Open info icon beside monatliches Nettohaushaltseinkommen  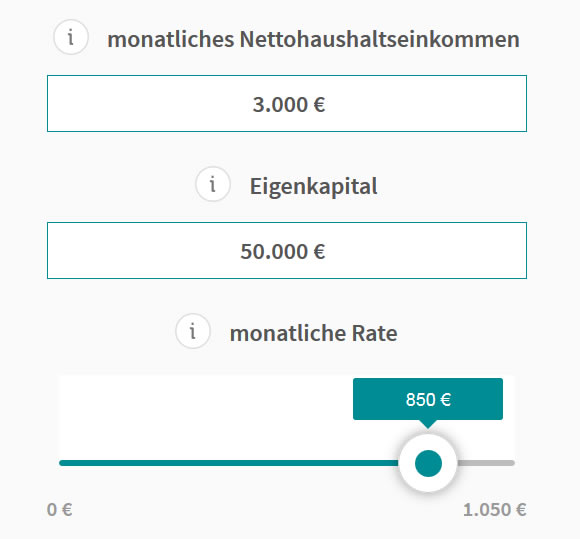(71, 37)
